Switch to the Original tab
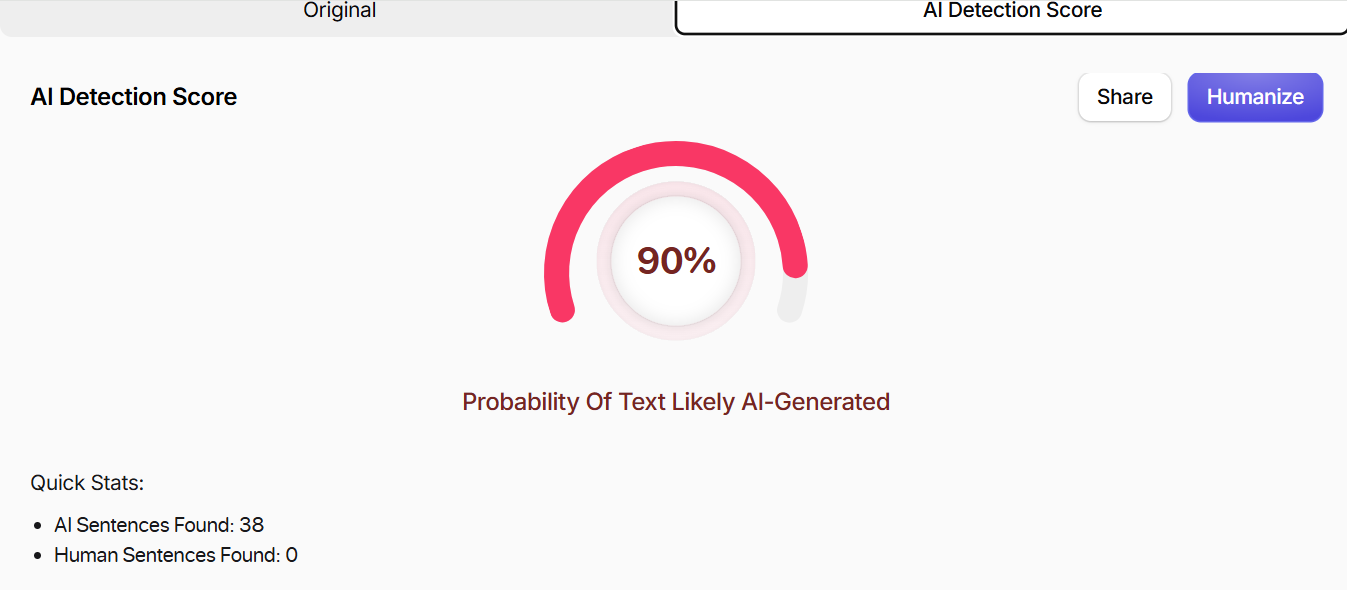Image resolution: width=1347 pixels, height=590 pixels. coord(339,14)
